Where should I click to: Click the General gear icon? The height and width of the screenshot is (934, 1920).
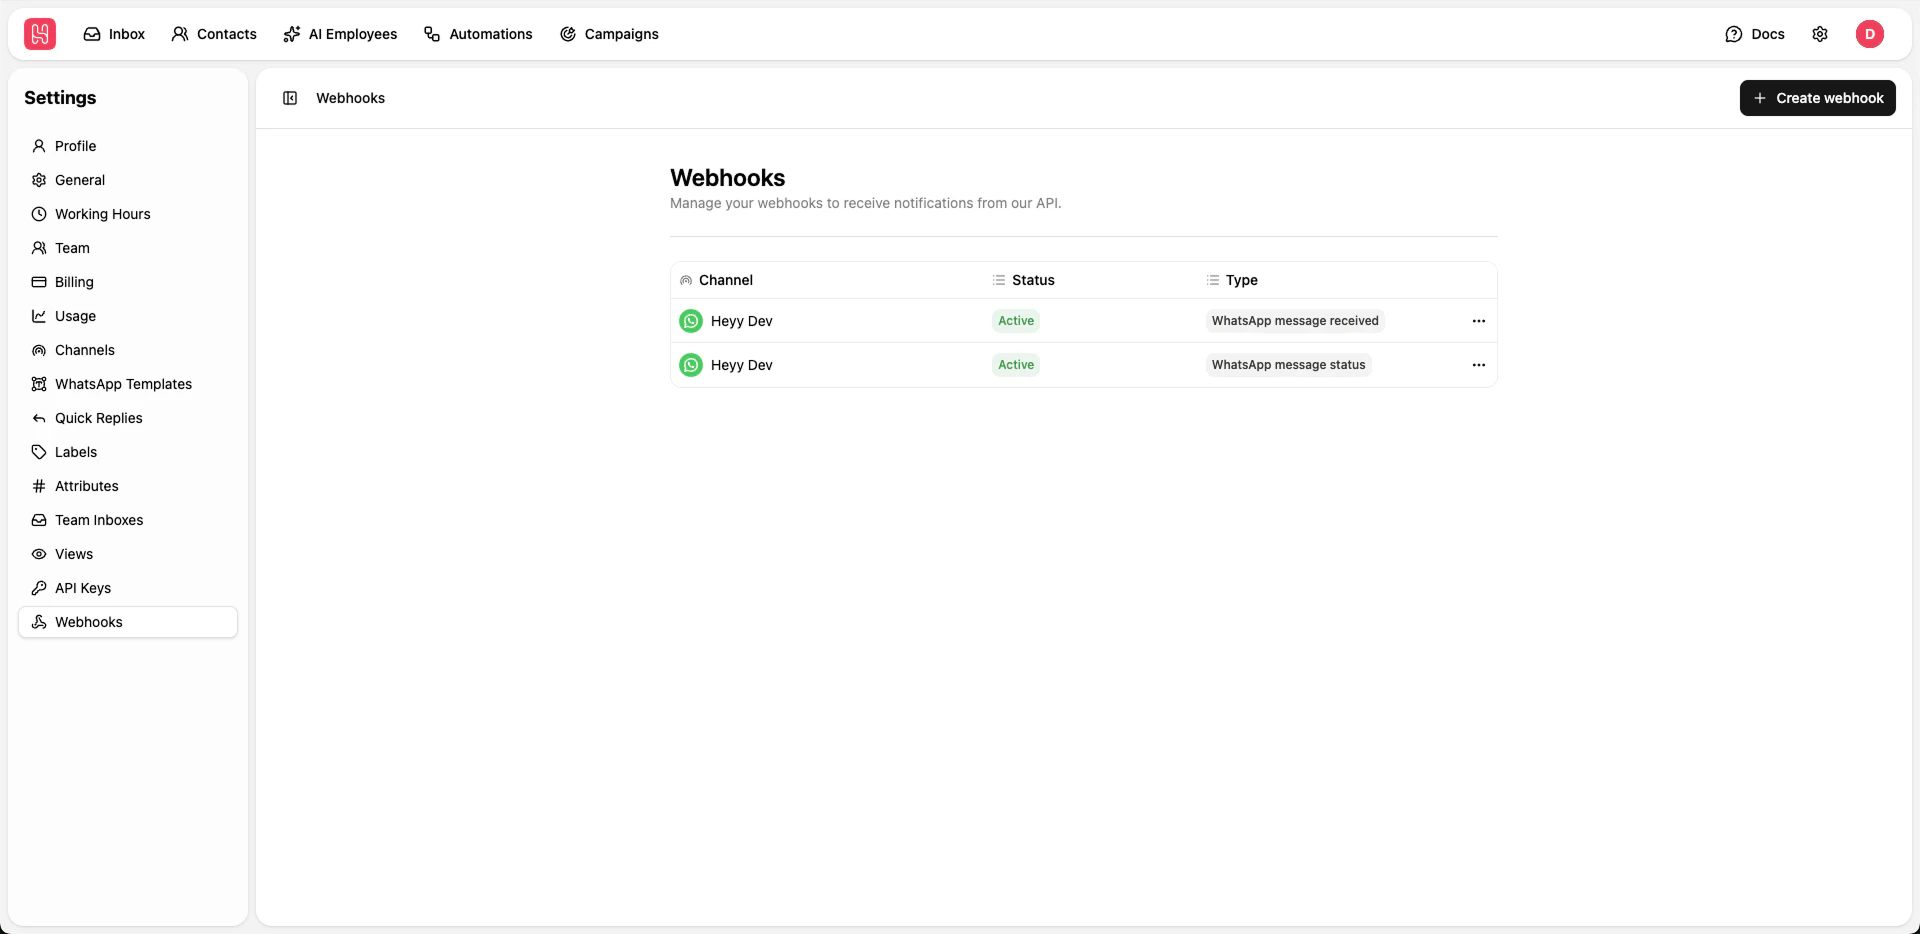point(39,180)
